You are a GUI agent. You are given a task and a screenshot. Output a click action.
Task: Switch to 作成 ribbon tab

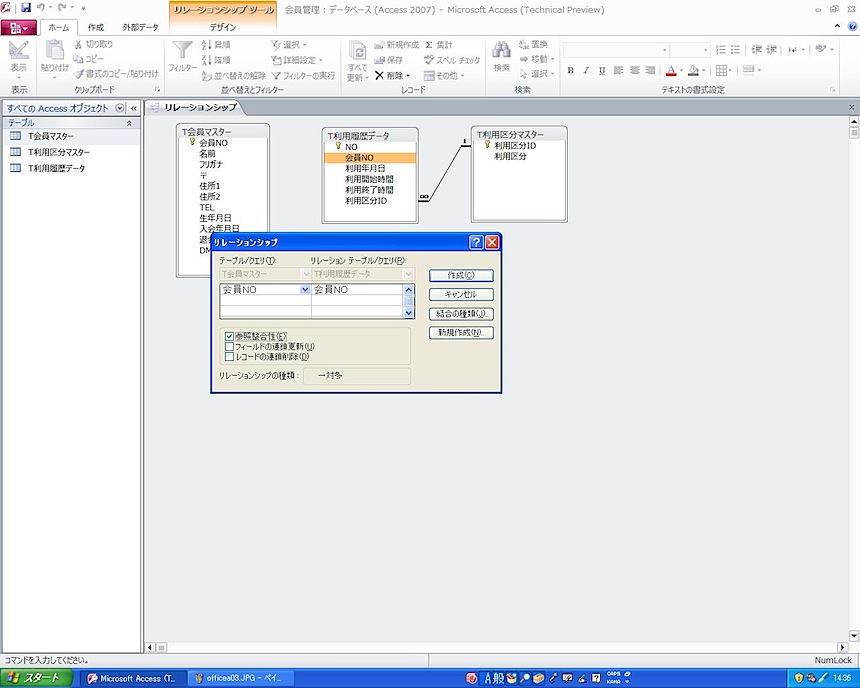click(95, 27)
